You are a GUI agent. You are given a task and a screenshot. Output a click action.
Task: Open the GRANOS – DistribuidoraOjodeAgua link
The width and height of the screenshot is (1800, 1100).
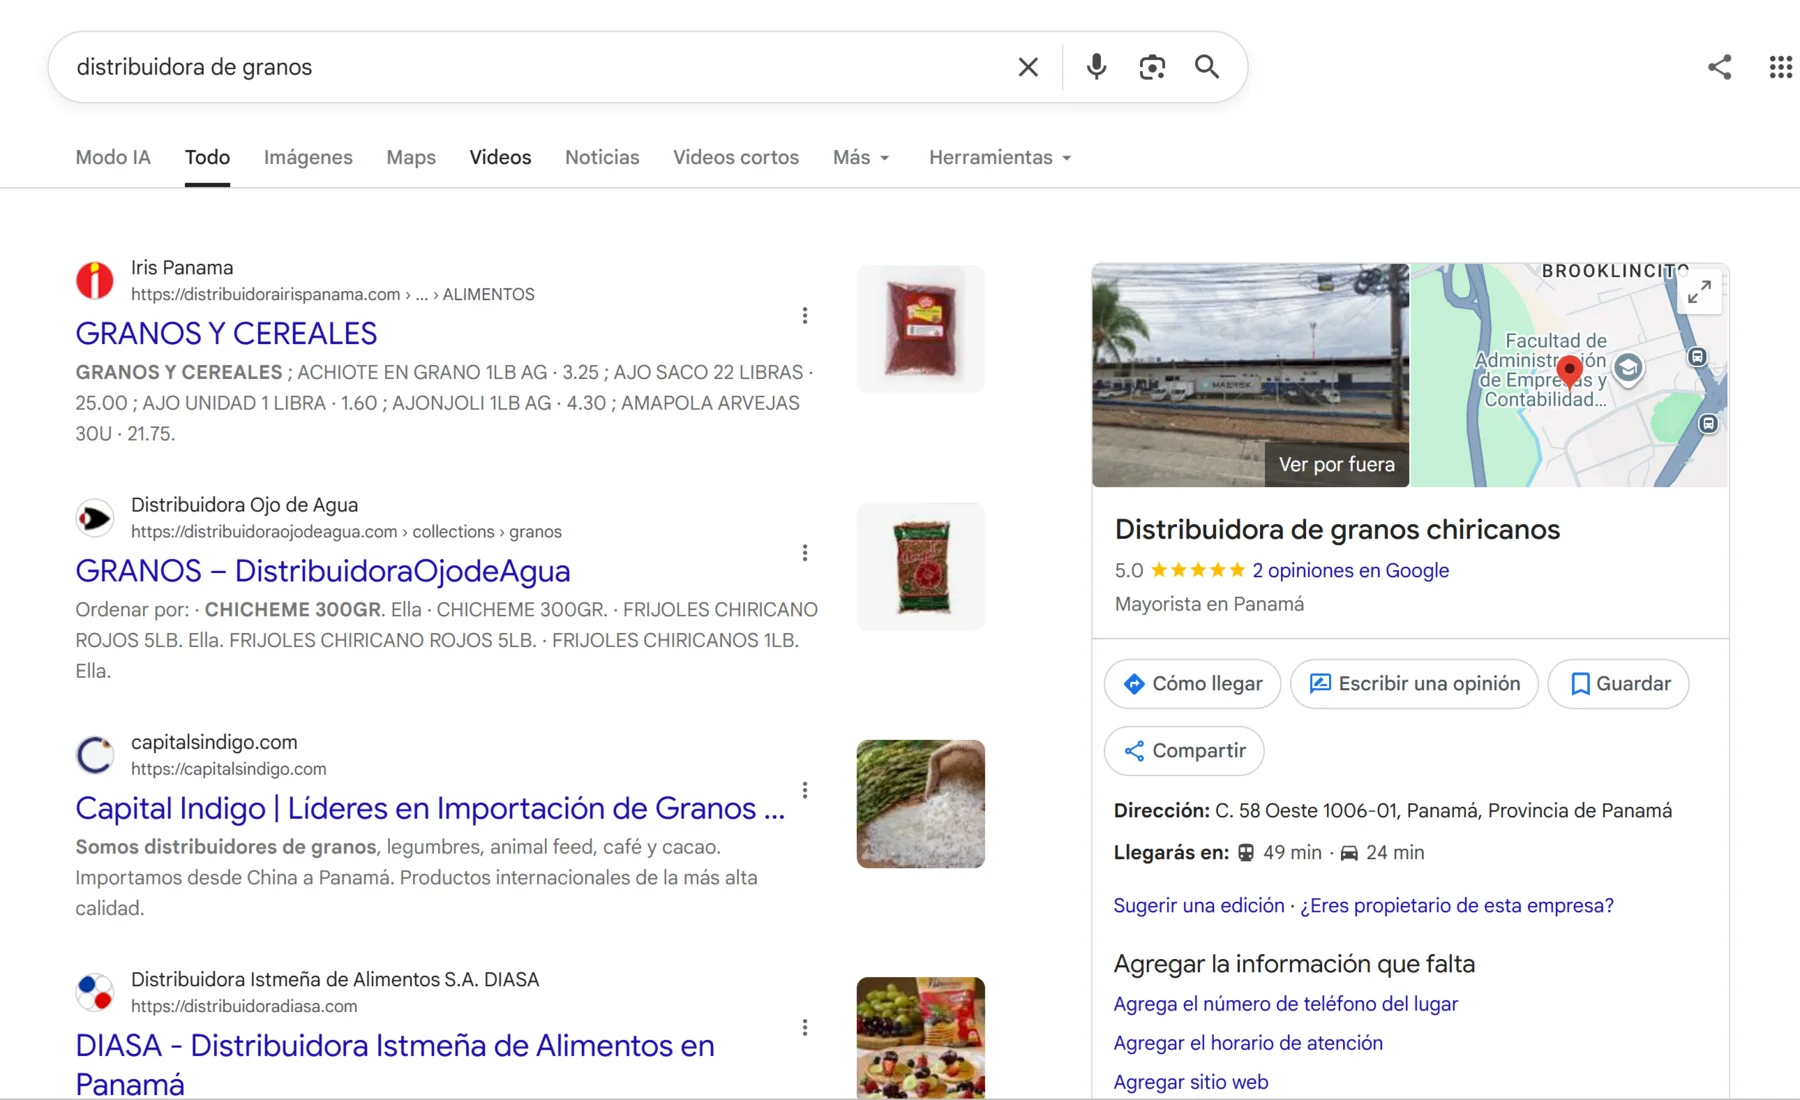pyautogui.click(x=323, y=570)
